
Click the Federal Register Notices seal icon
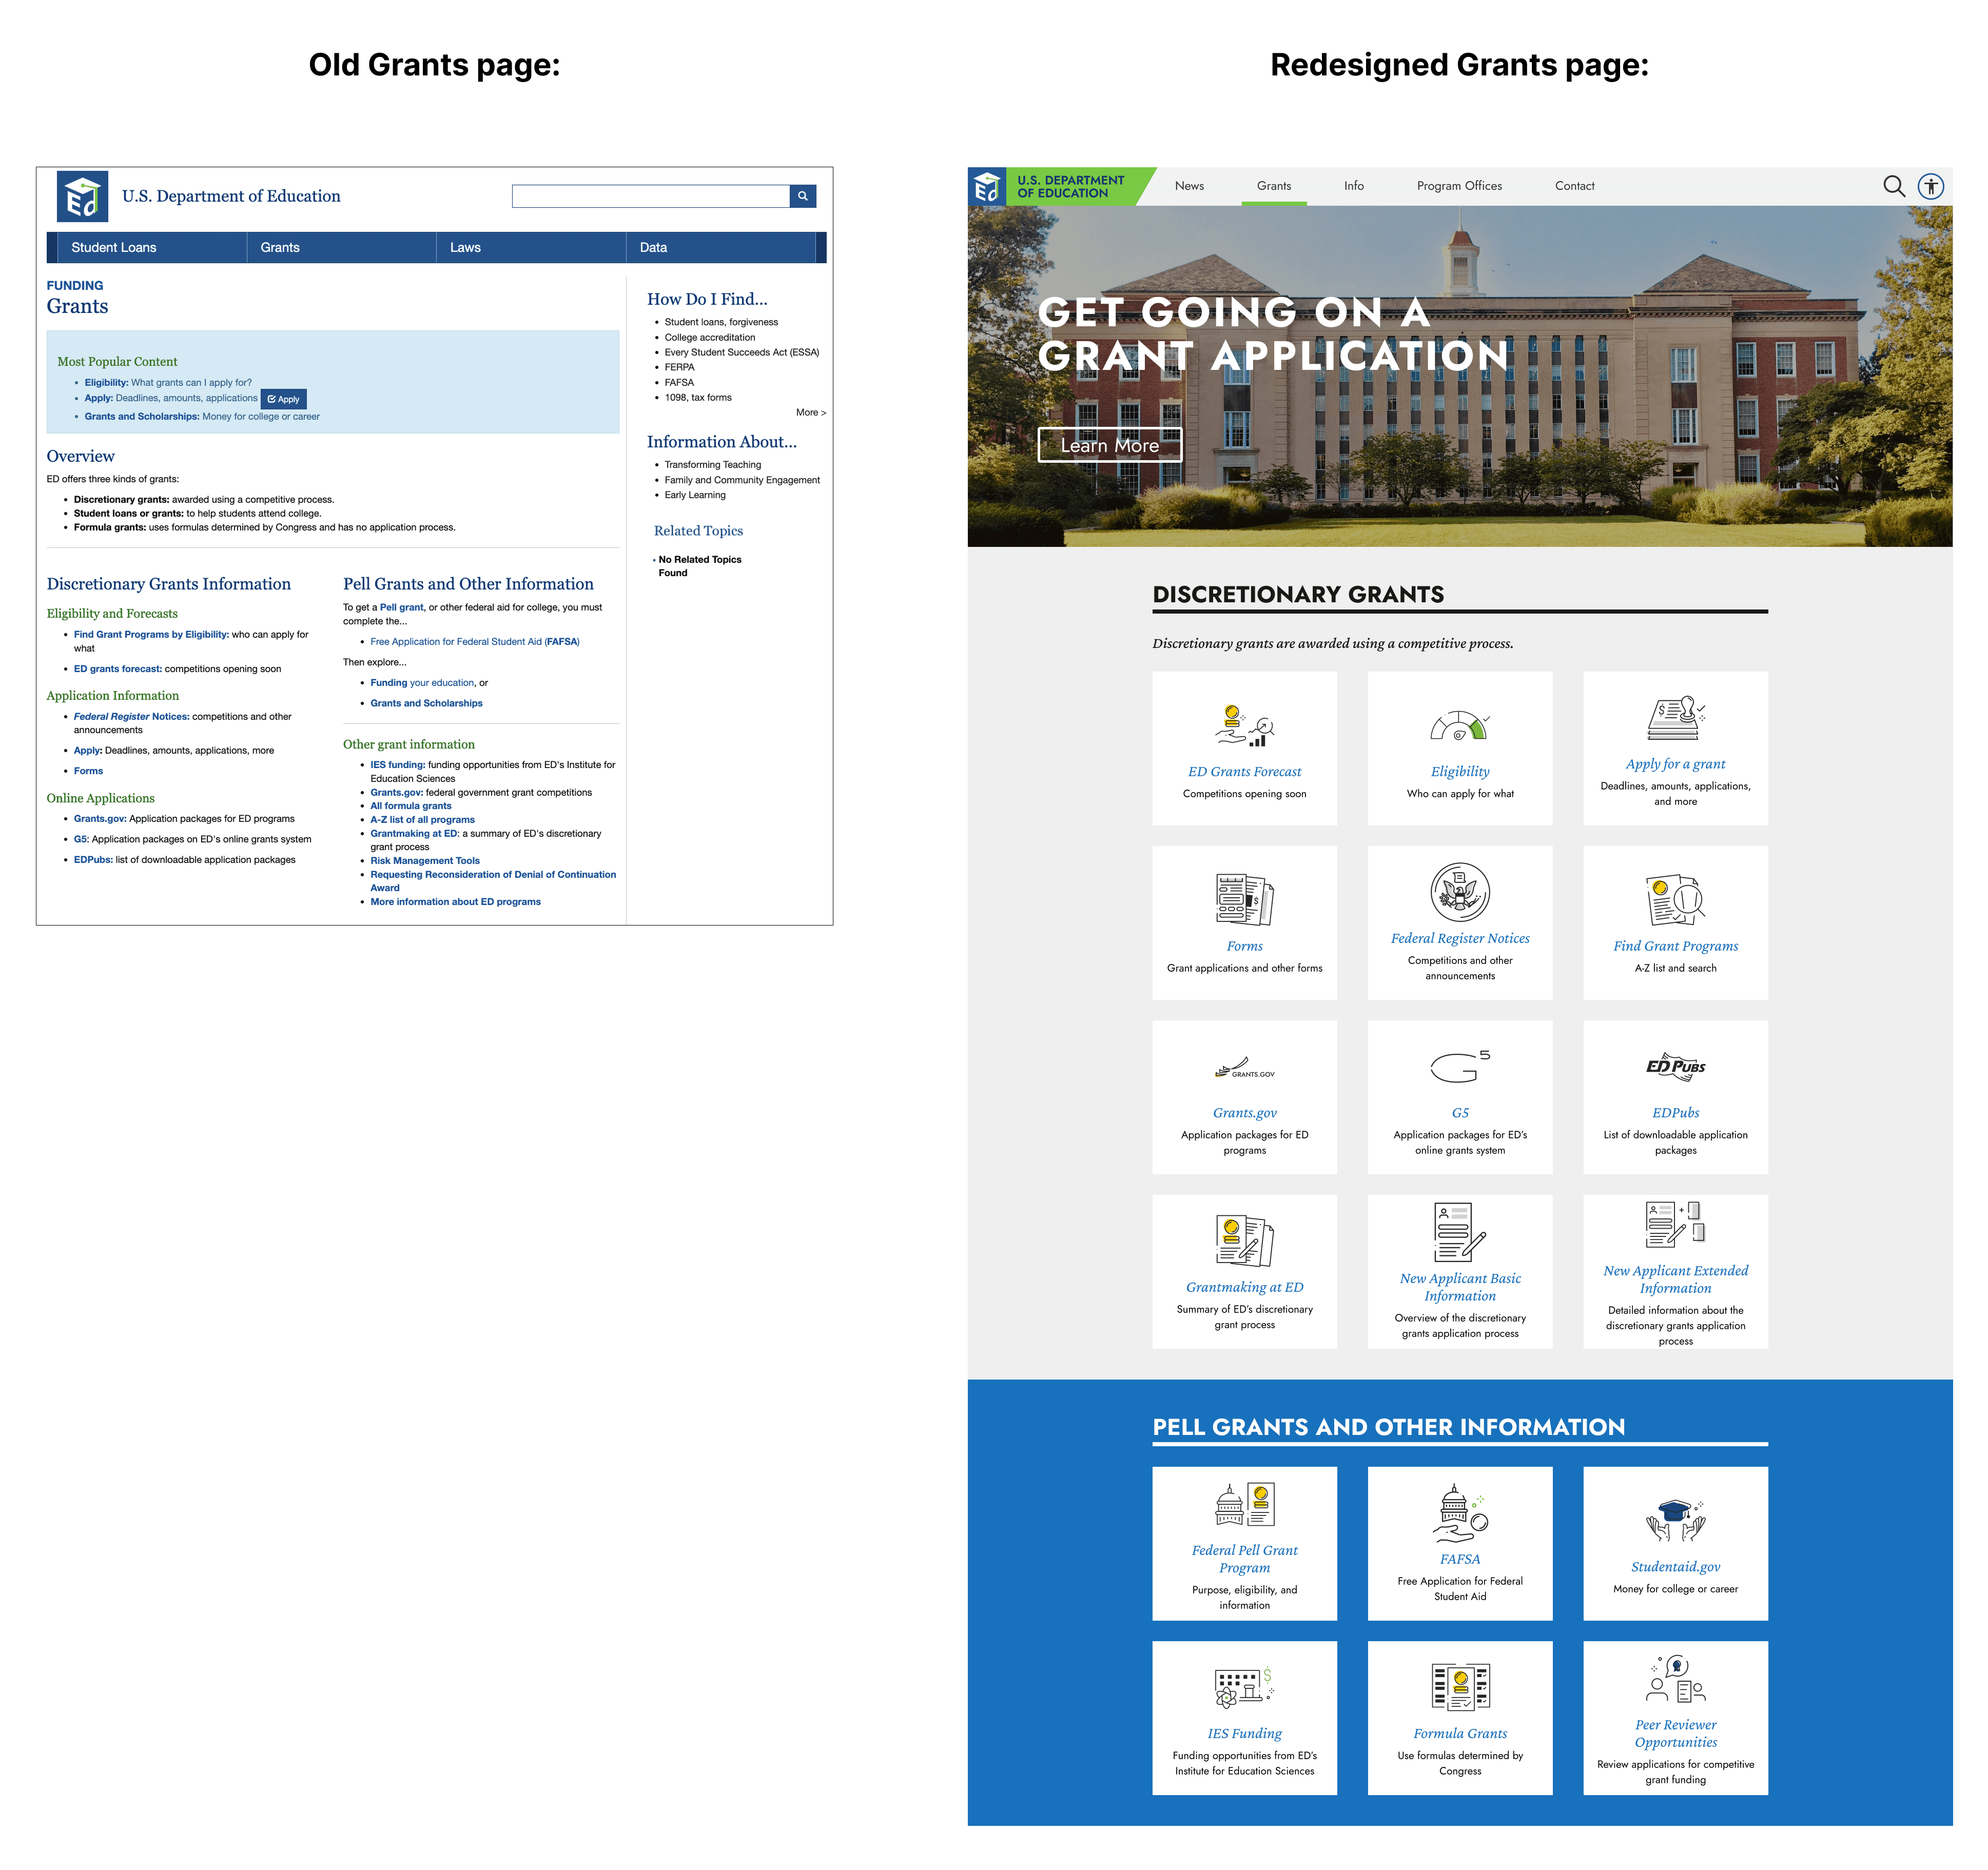(1459, 892)
